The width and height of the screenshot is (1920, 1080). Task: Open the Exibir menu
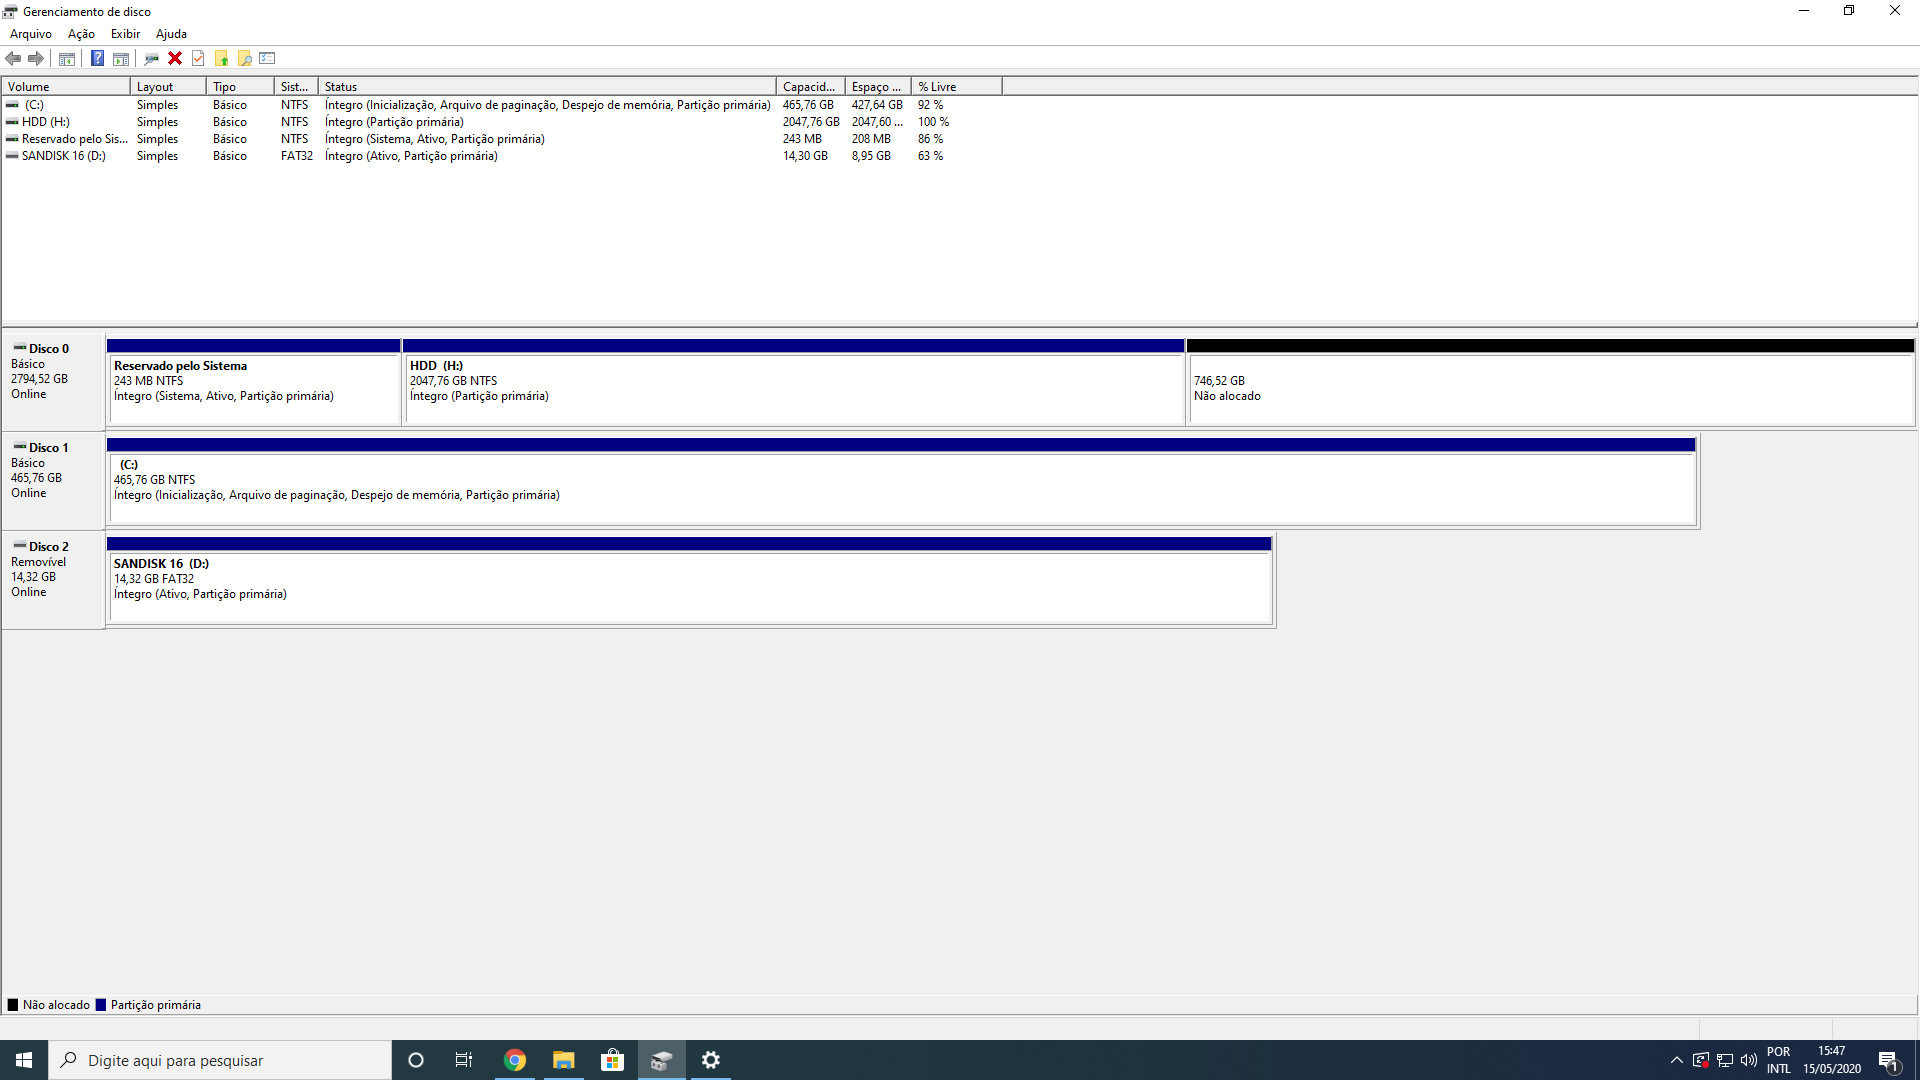[125, 34]
